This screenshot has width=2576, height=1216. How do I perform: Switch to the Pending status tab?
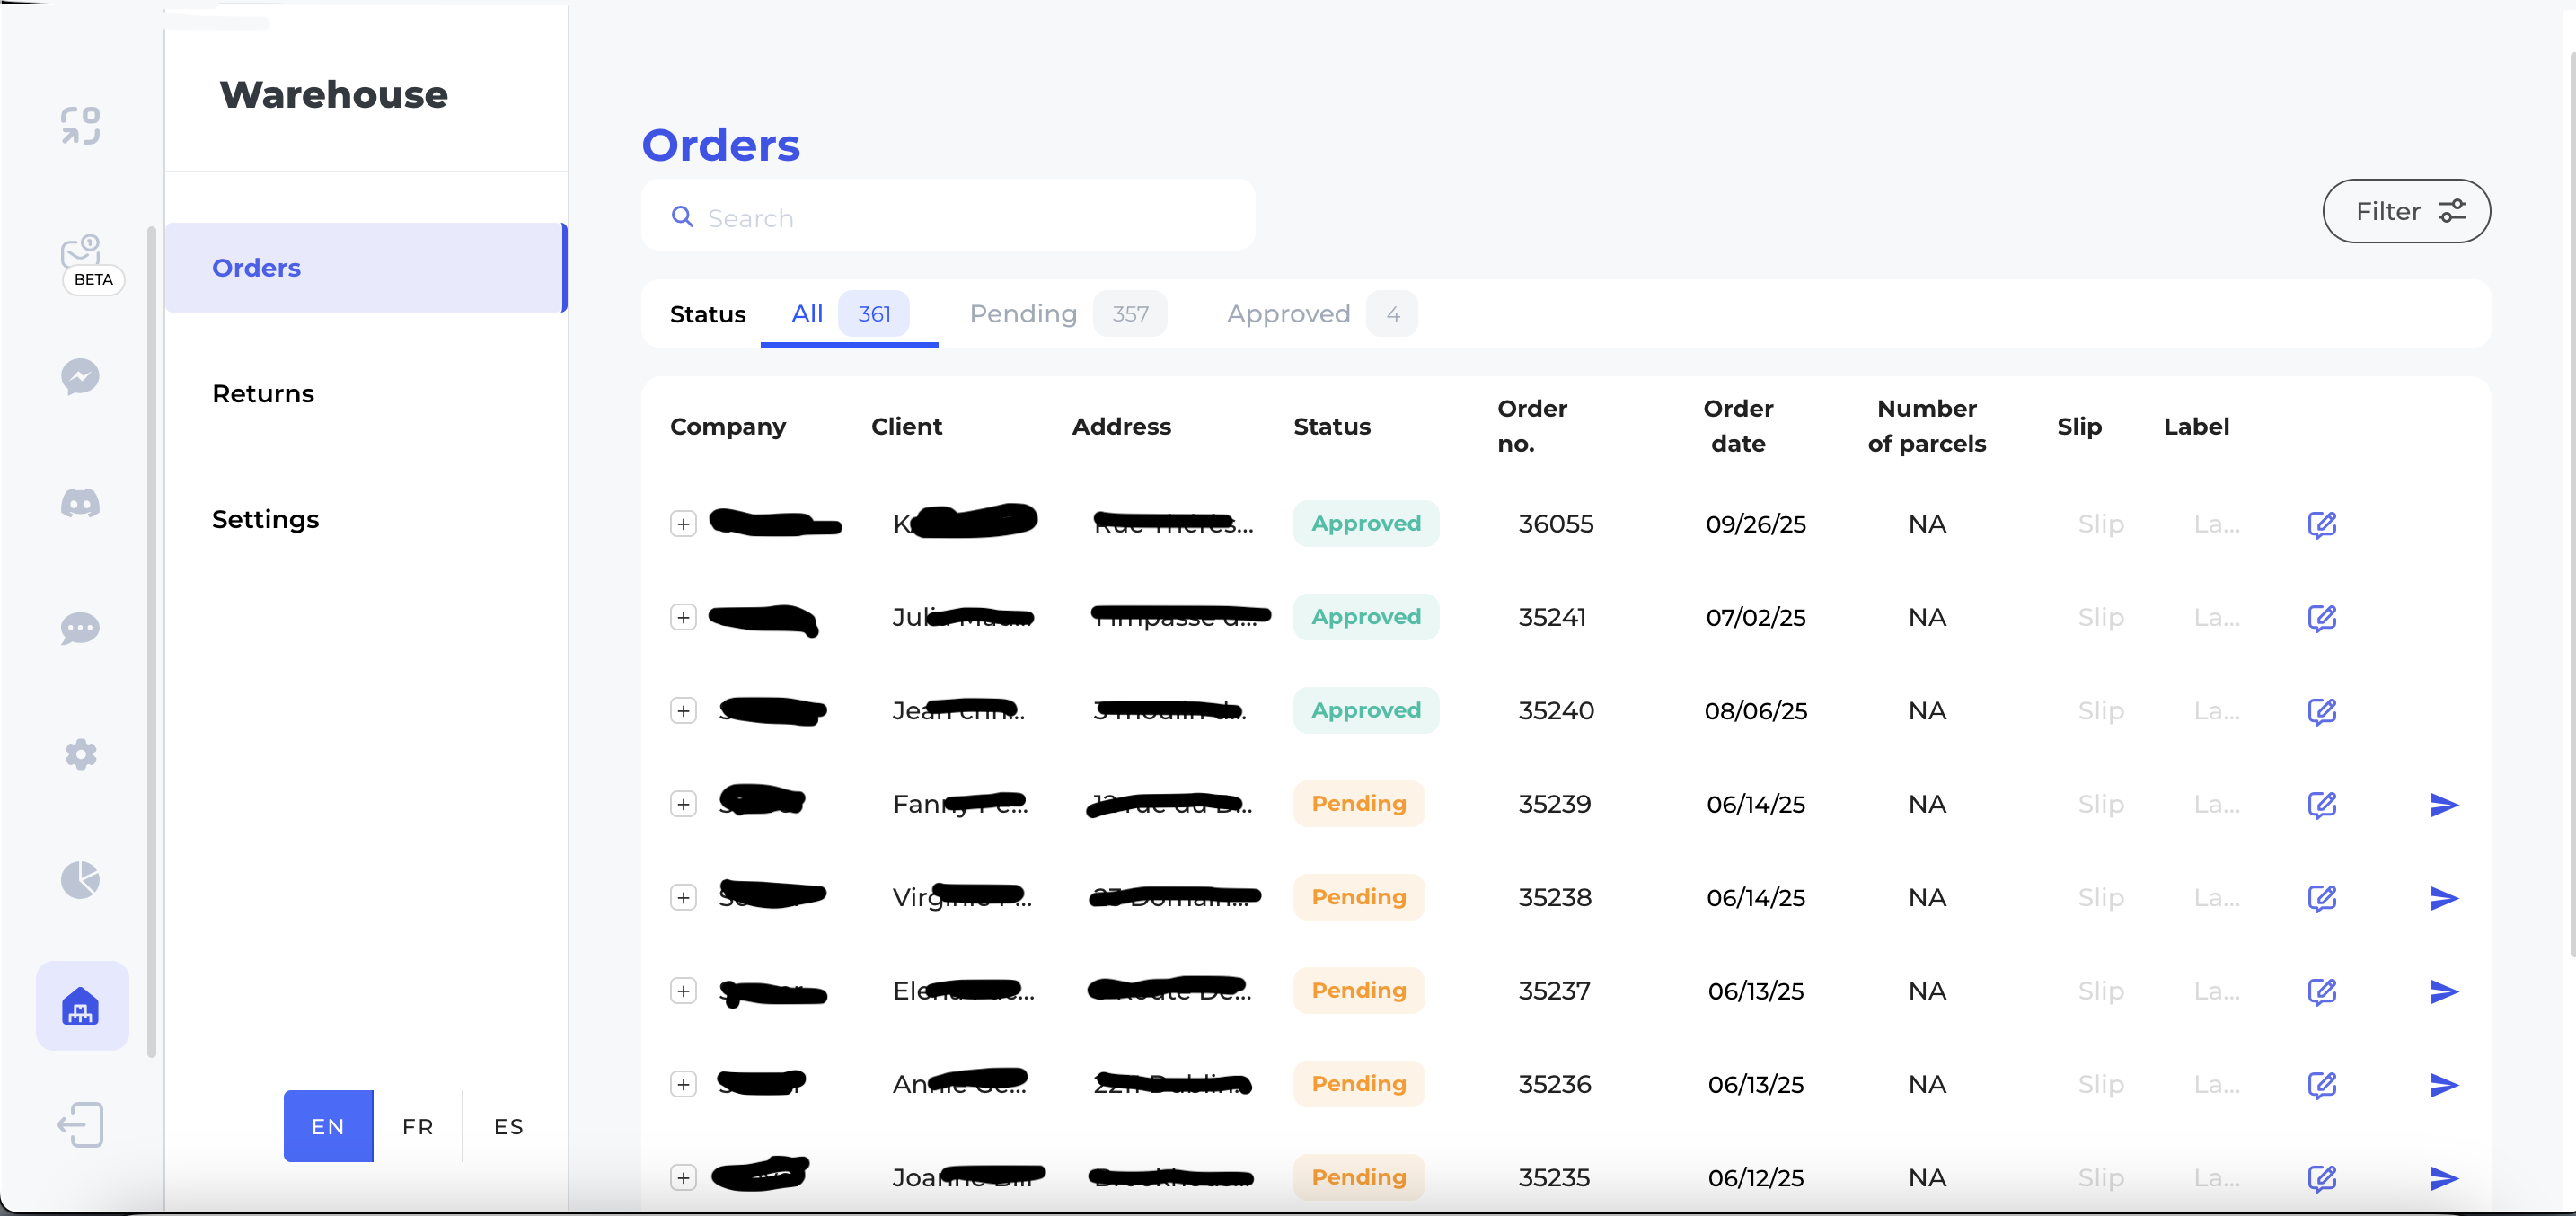tap(1022, 313)
